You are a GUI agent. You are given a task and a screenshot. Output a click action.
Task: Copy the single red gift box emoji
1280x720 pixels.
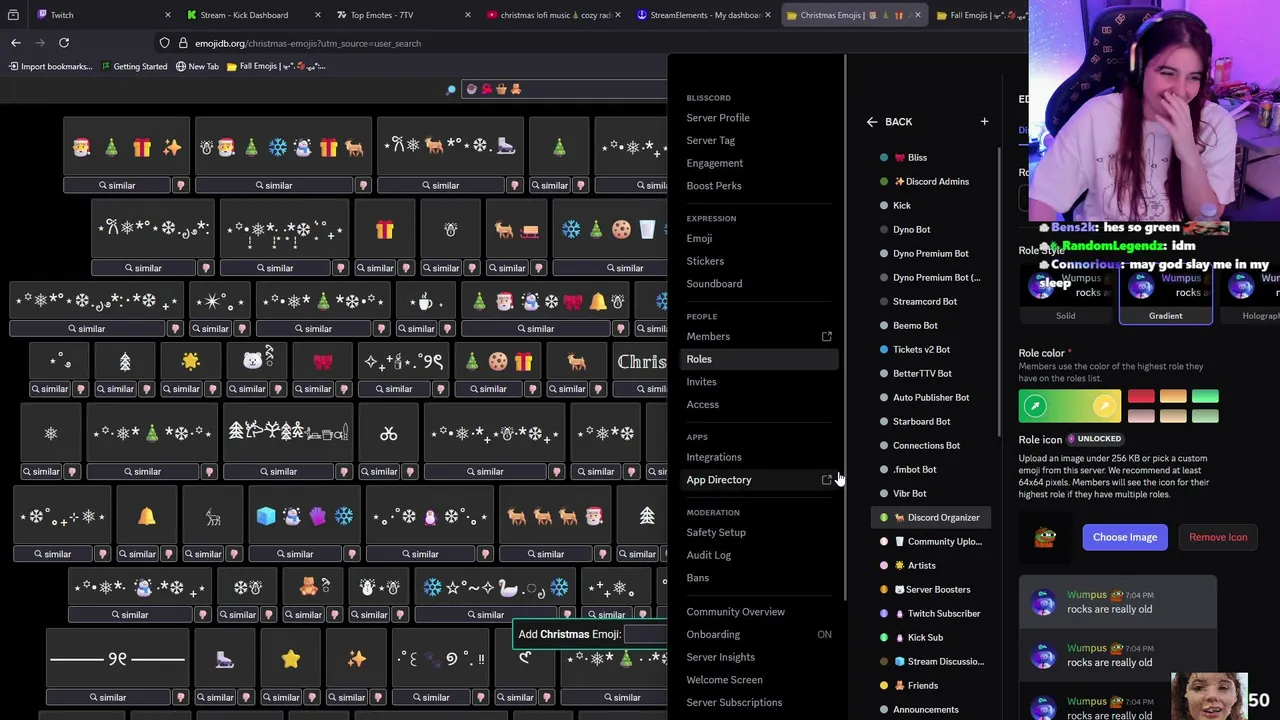[x=385, y=230]
